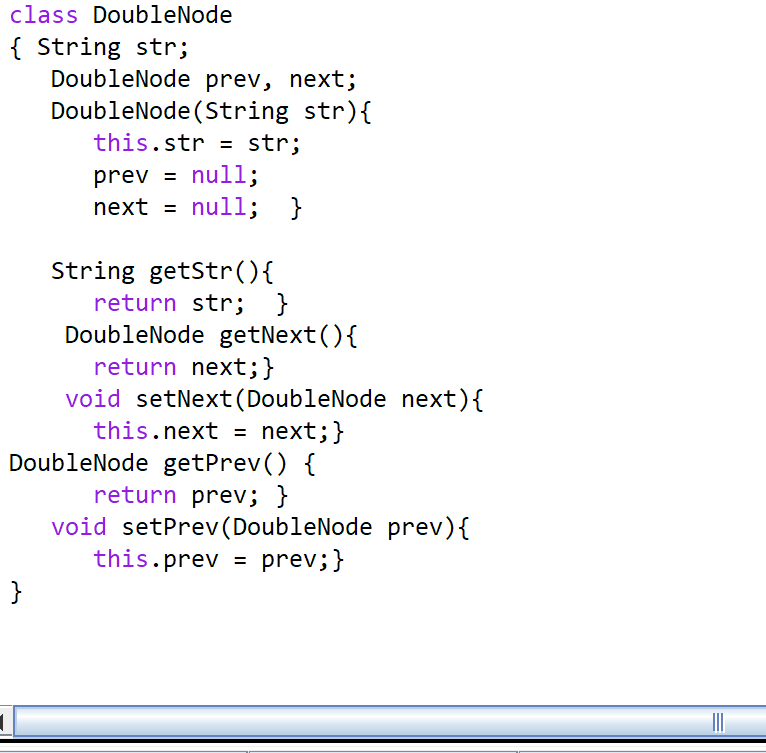The image size is (766, 753).
Task: Click the constructor 'DoubleNode(String str){' line
Action: tap(211, 112)
